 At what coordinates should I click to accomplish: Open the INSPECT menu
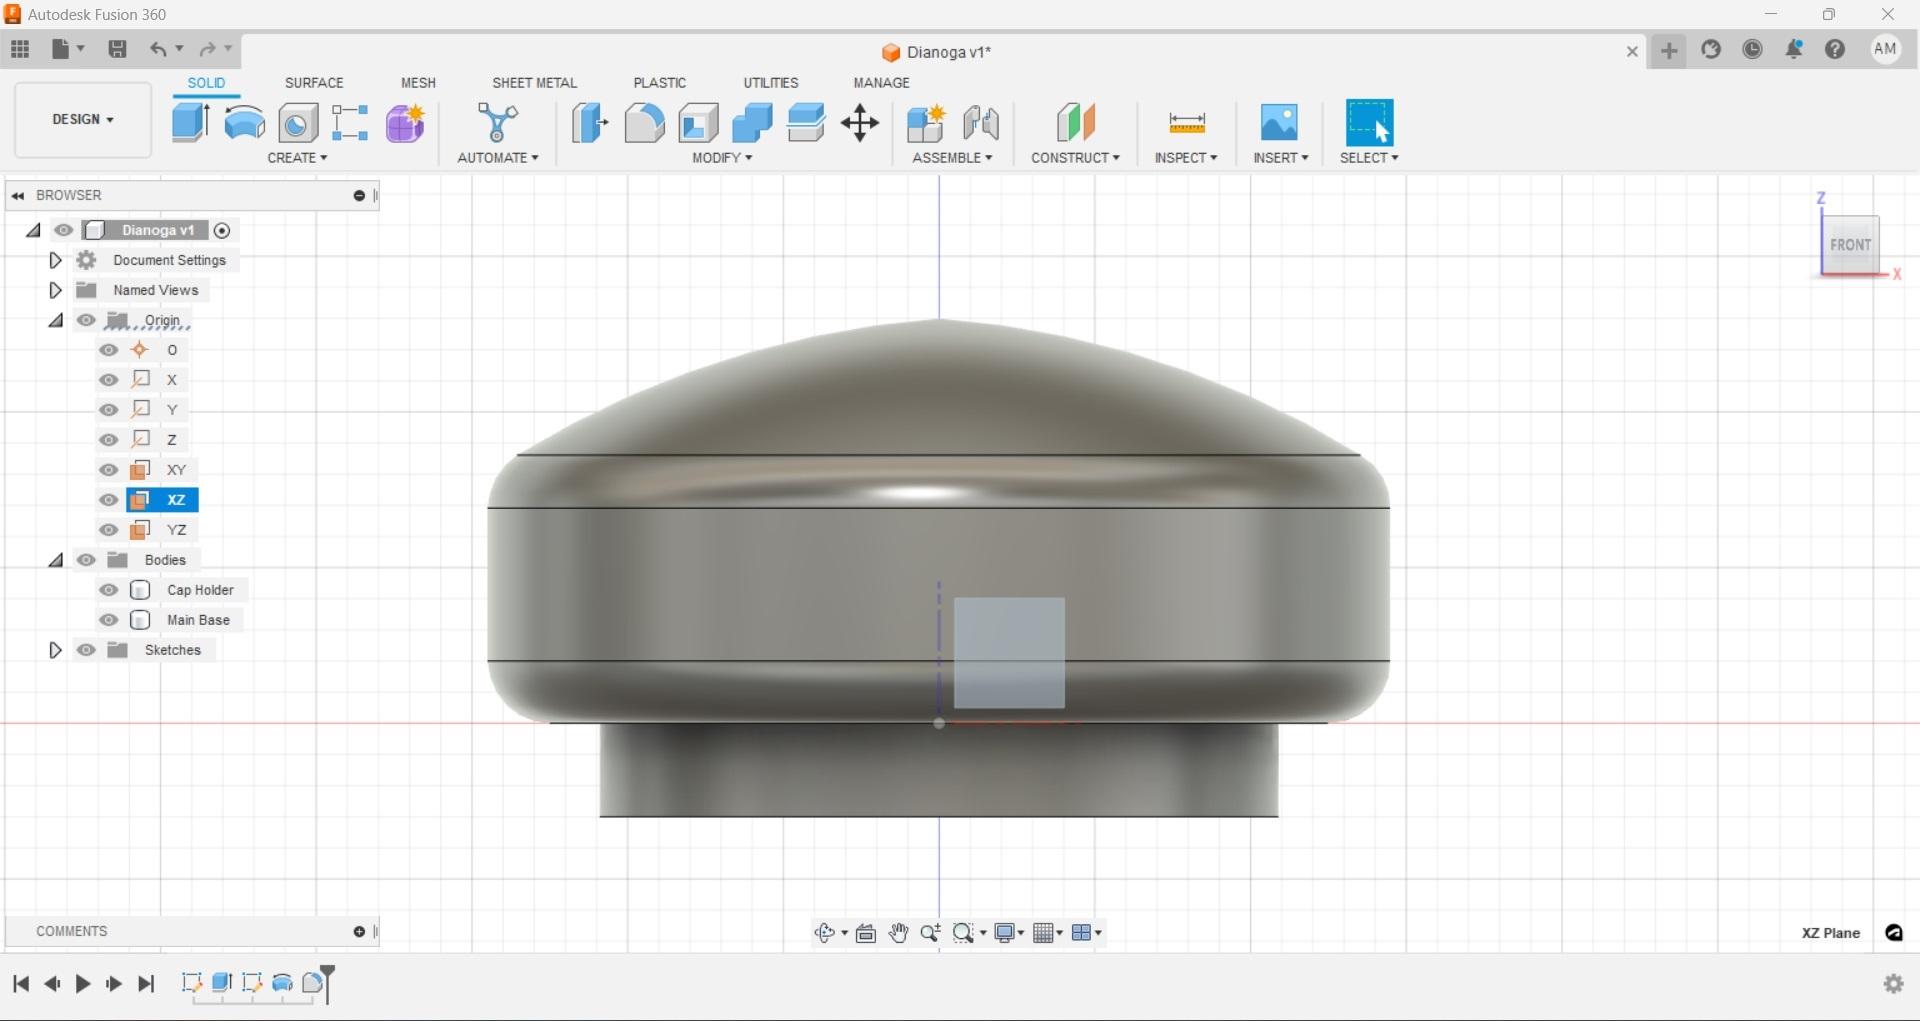pyautogui.click(x=1186, y=158)
